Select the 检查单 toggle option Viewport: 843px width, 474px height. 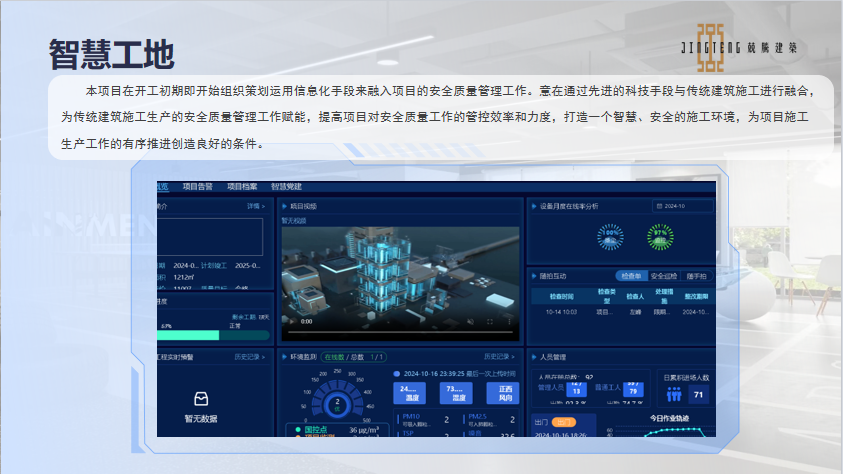[631, 276]
